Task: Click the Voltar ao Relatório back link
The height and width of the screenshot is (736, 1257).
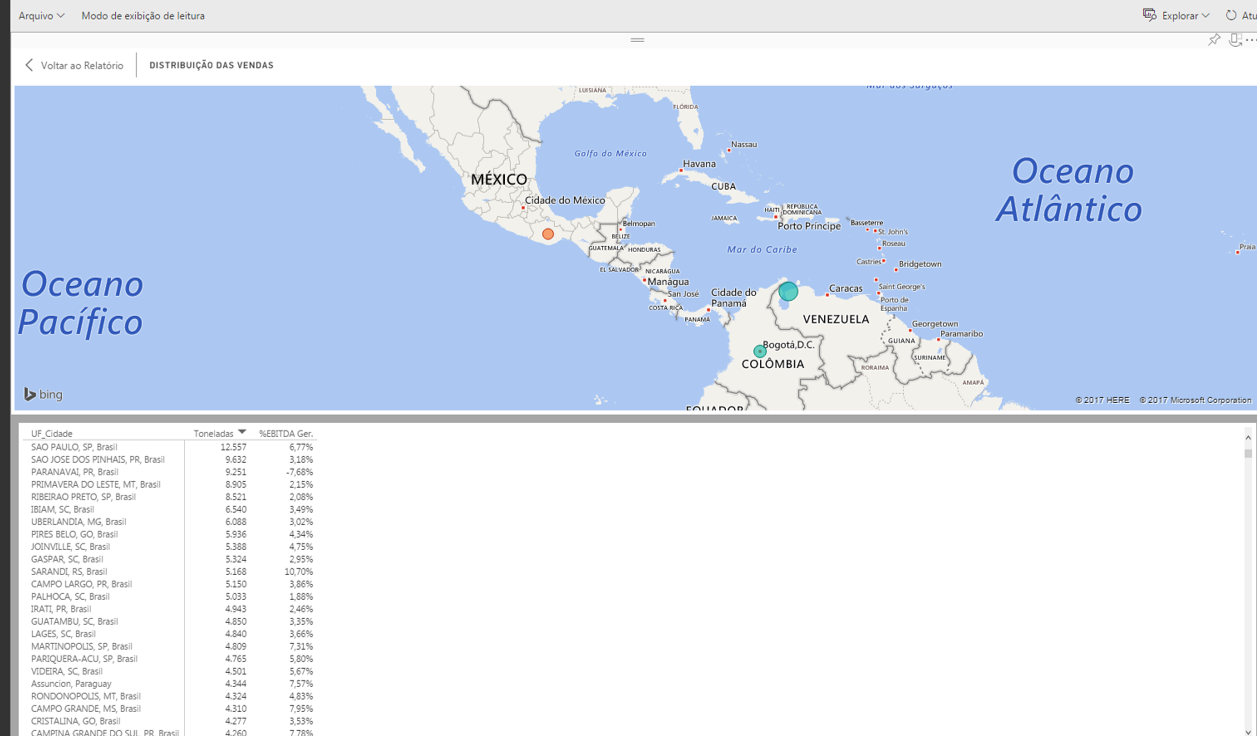Action: click(x=74, y=65)
